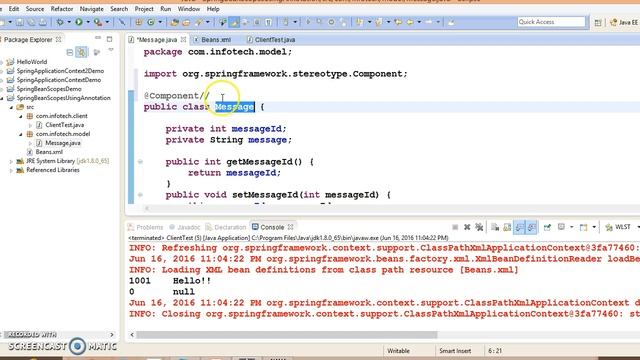Select the HelloWorld project
The height and width of the screenshot is (360, 640).
[31, 62]
